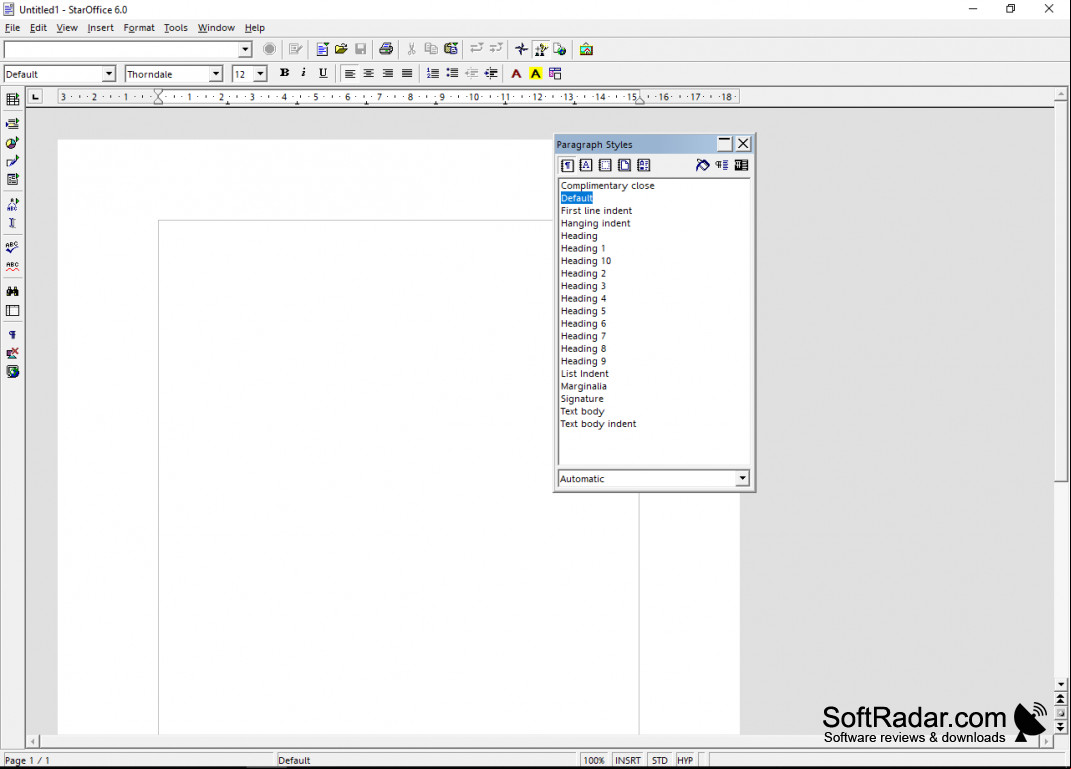
Task: Select Heading 1 paragraph style
Action: 583,249
